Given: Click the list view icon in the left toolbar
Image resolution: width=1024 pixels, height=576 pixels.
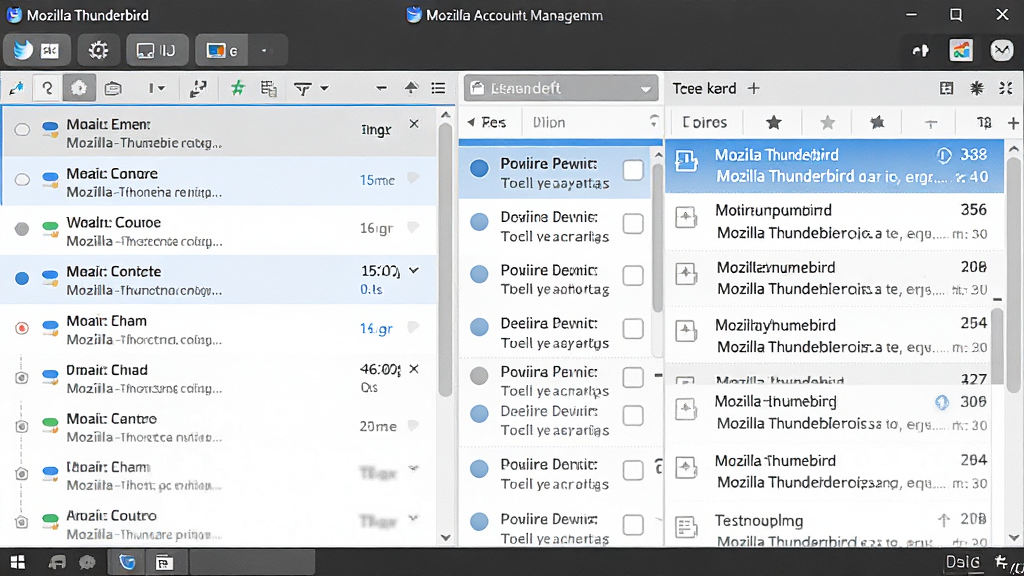Looking at the screenshot, I should point(439,88).
